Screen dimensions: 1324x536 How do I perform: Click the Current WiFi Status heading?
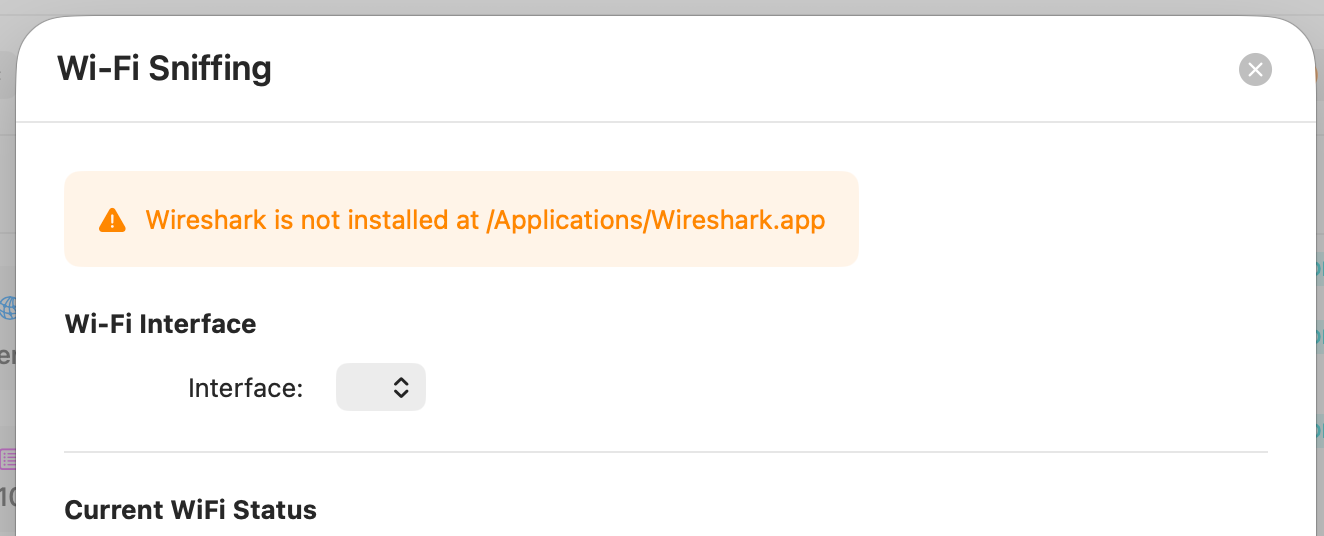(190, 510)
